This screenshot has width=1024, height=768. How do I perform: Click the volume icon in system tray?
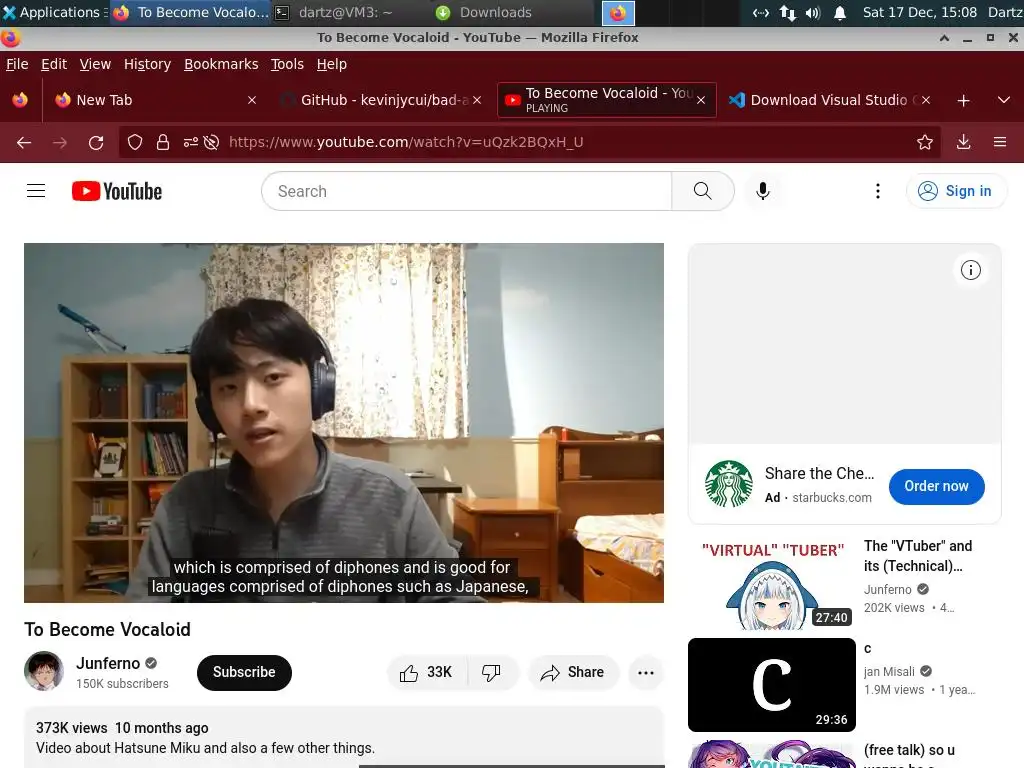812,12
